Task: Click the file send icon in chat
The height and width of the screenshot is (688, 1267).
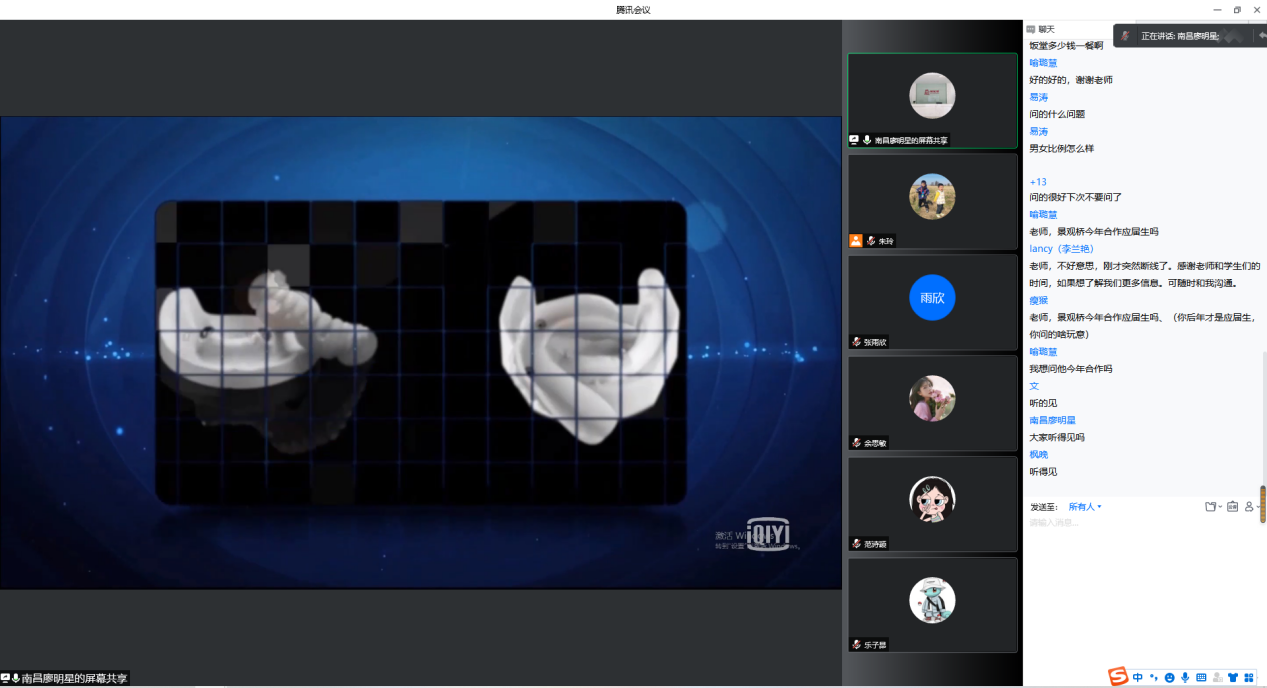Action: (1210, 507)
